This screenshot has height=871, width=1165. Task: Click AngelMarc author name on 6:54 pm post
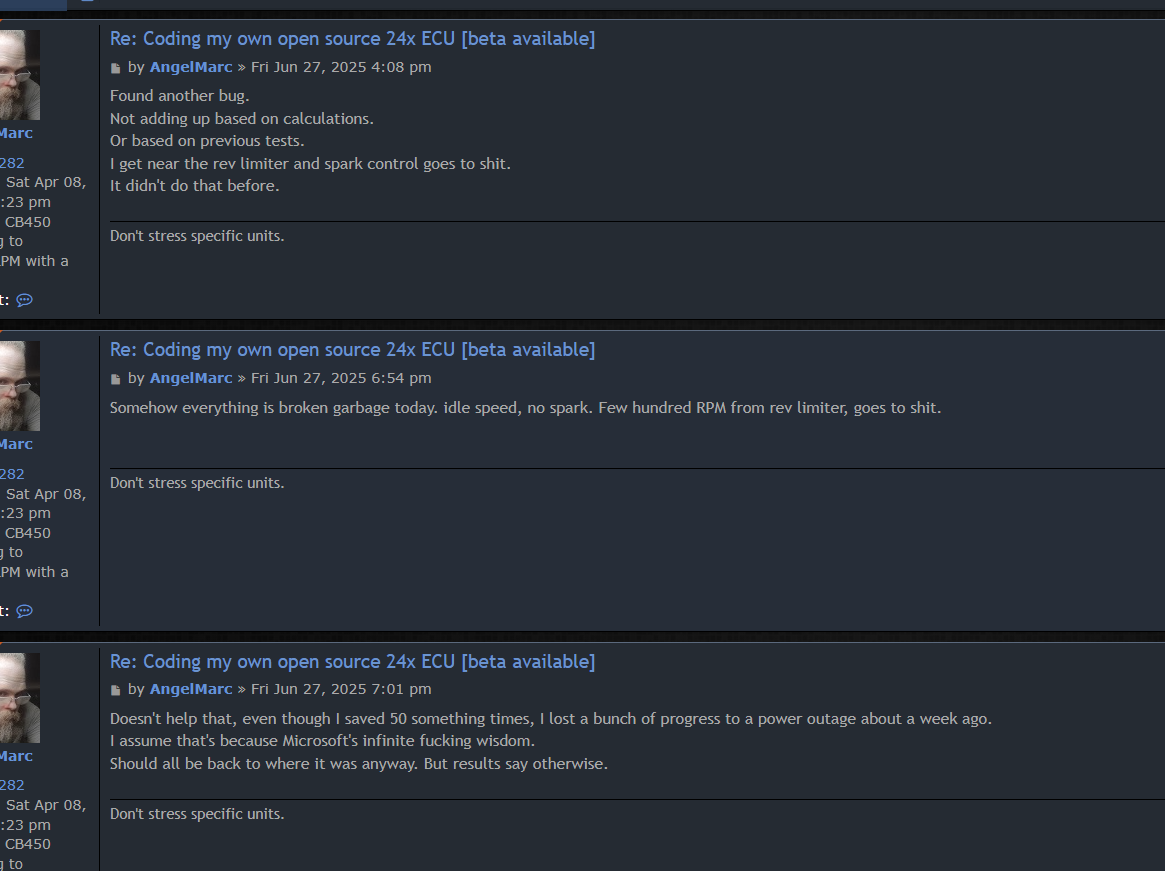191,378
